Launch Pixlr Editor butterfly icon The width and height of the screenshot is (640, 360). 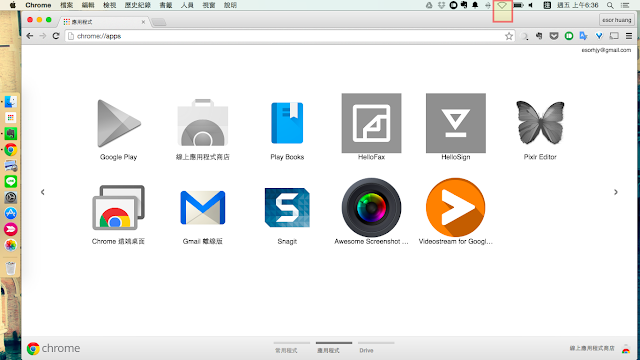tap(540, 123)
